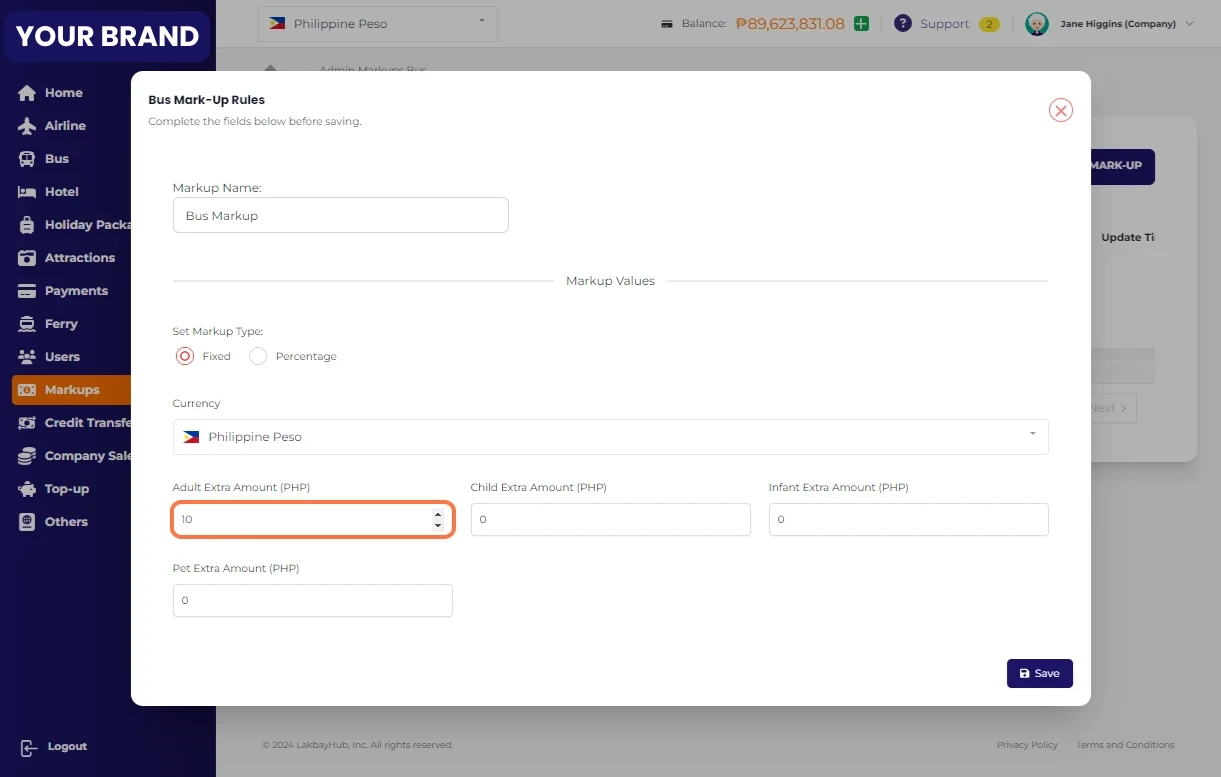Open the Payments menu item

click(x=75, y=291)
